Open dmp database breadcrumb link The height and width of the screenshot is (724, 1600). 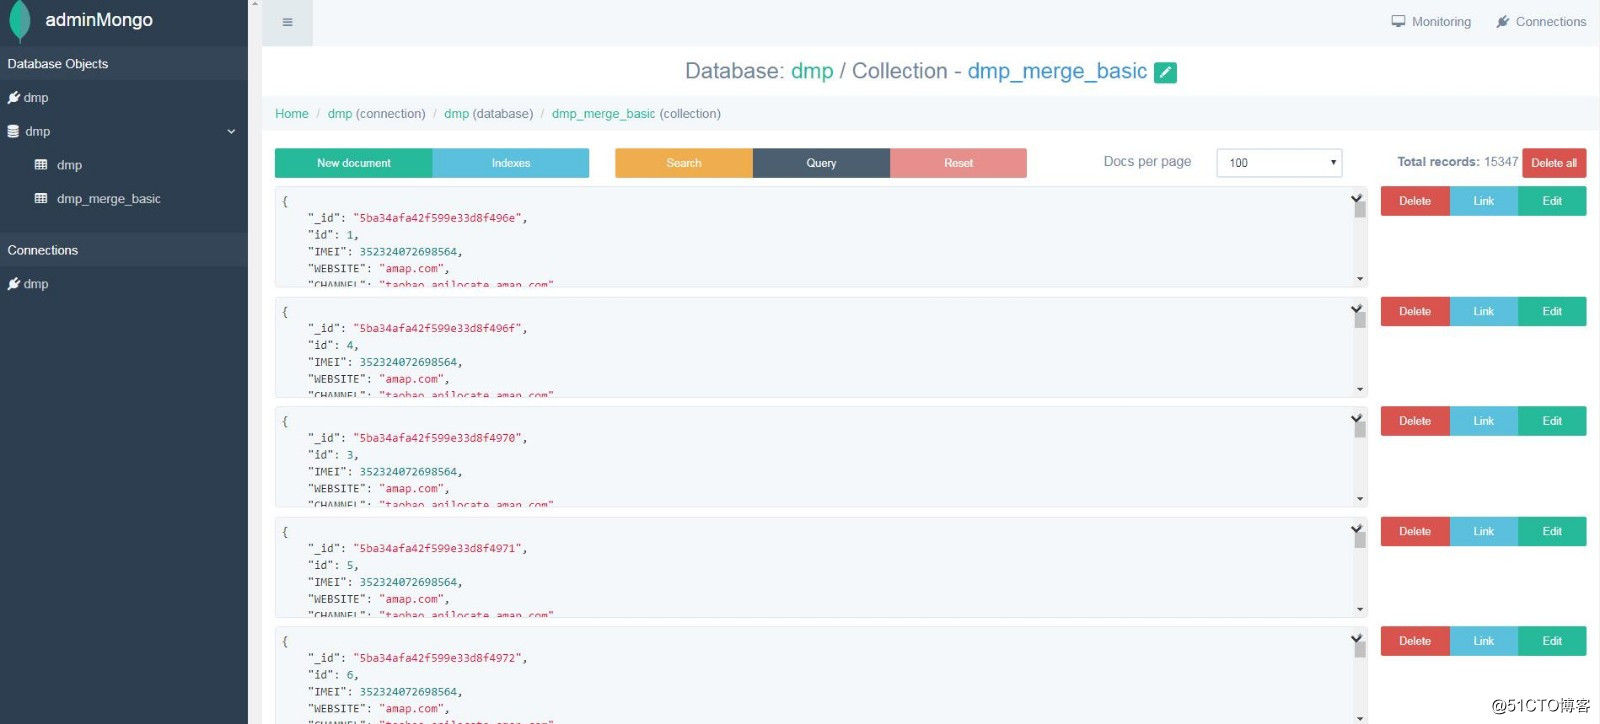456,114
